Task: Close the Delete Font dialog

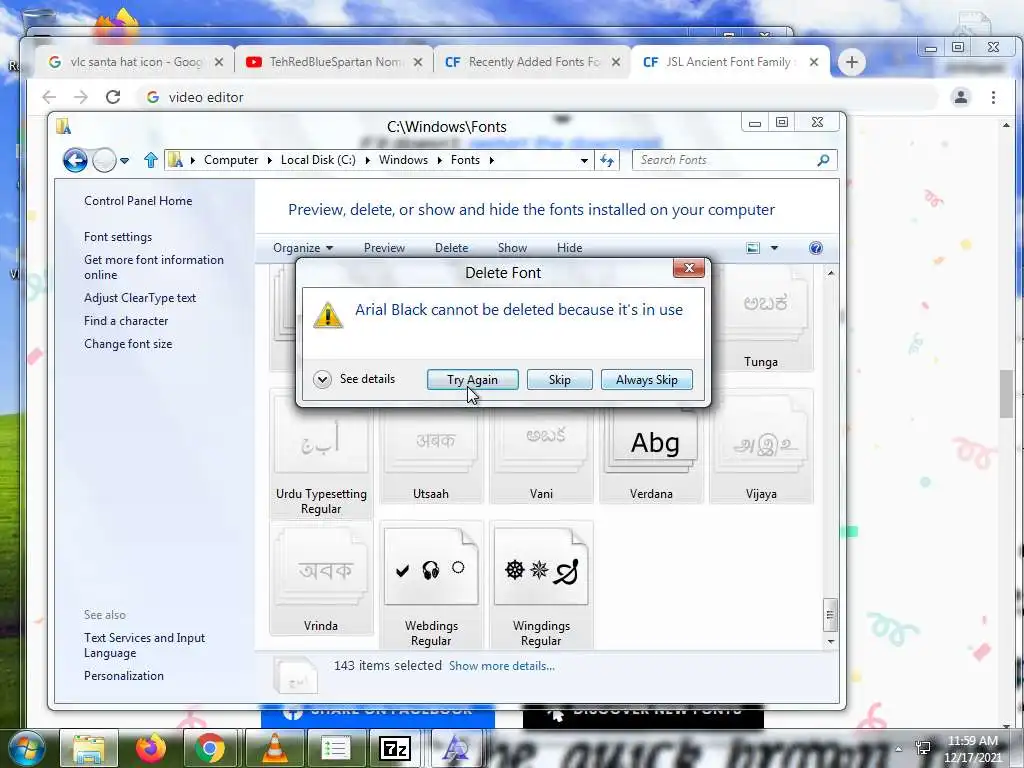Action: tap(688, 268)
